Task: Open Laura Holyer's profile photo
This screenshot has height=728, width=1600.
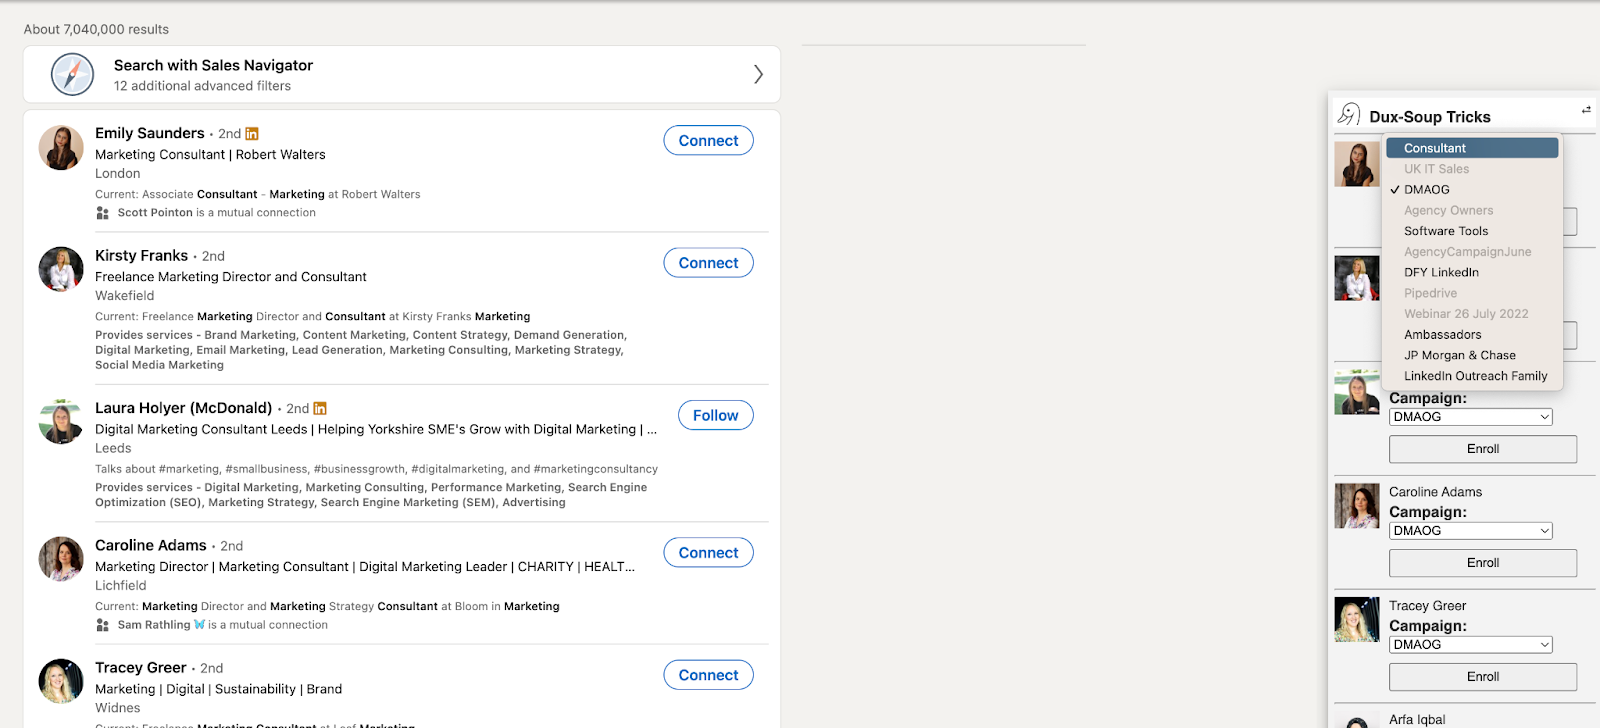Action: (61, 422)
